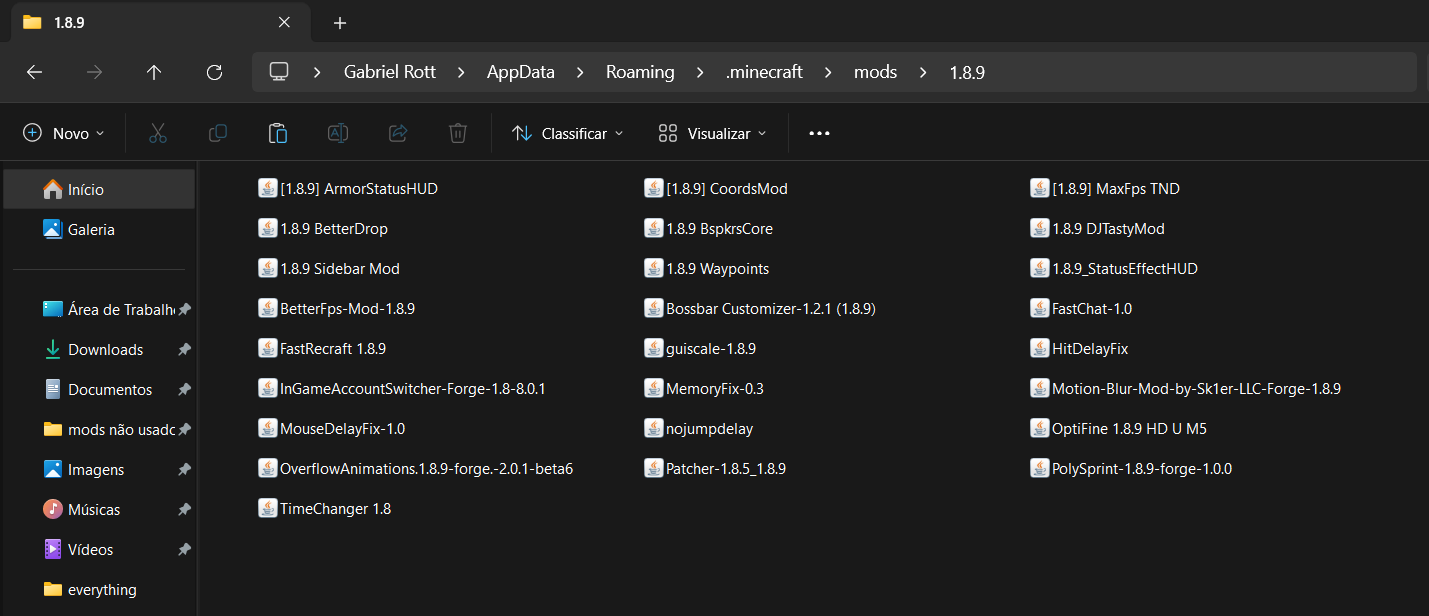This screenshot has width=1429, height=616.
Task: Click the Share toolbar icon
Action: (x=398, y=133)
